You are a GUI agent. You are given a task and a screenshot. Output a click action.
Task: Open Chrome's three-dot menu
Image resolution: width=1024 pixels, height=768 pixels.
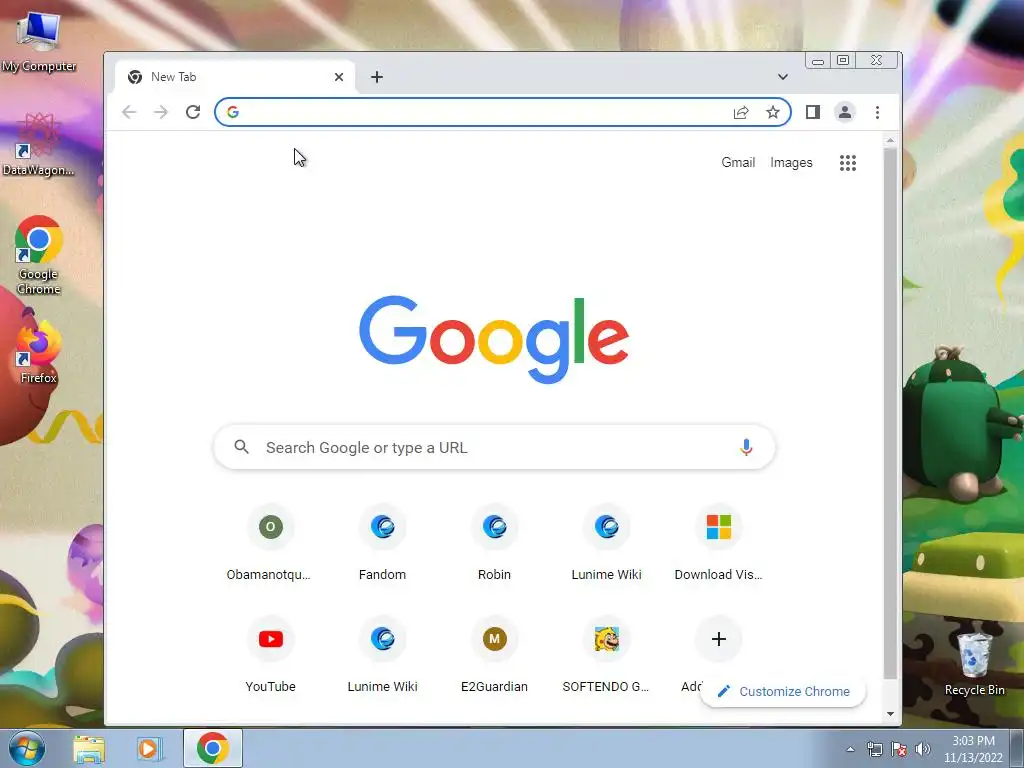877,112
